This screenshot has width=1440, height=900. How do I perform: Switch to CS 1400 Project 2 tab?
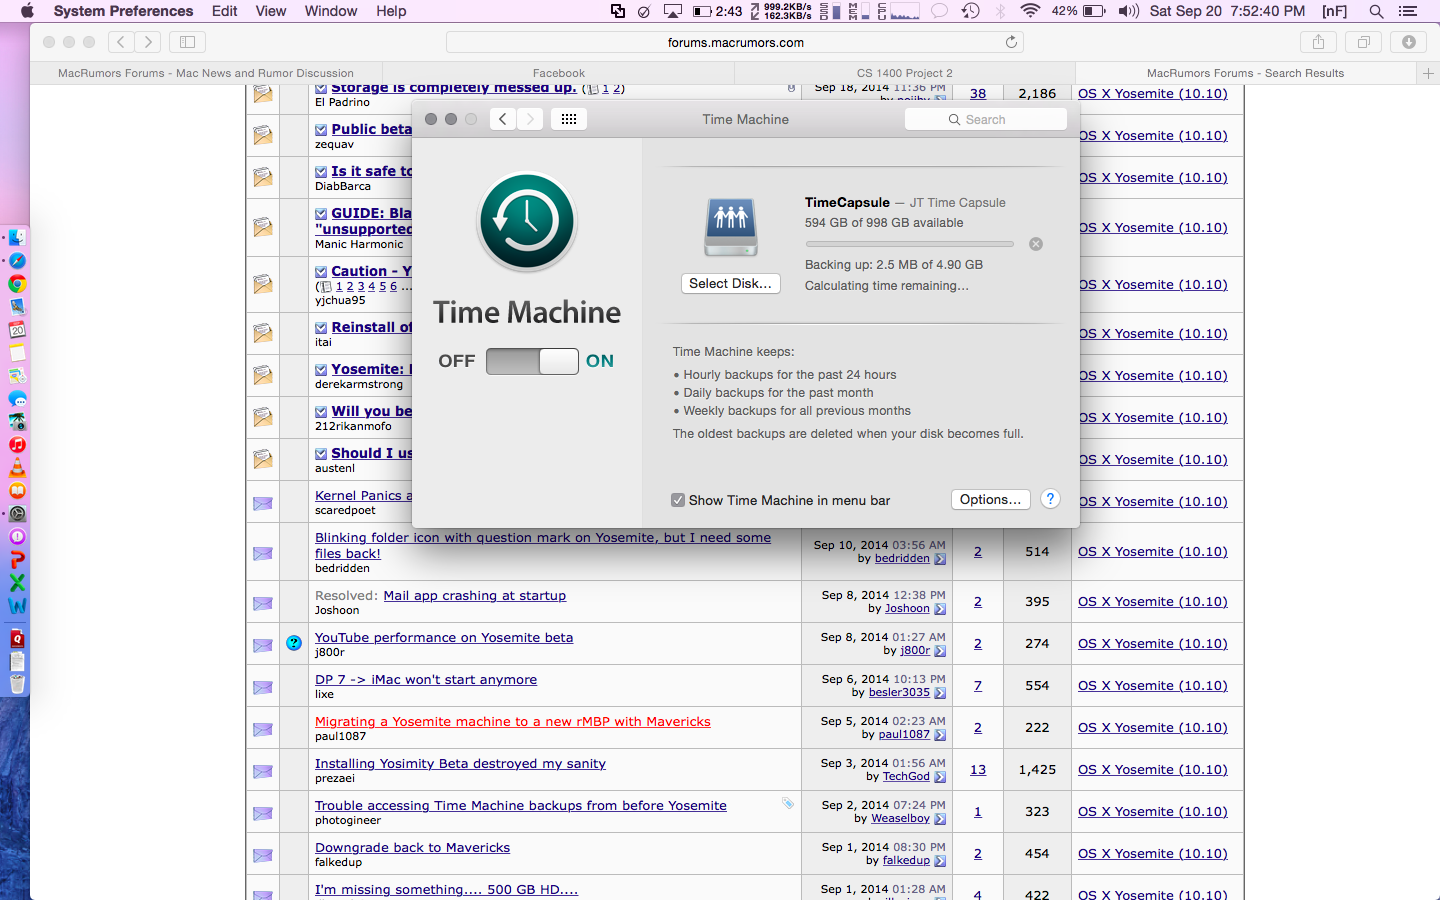[x=905, y=73]
